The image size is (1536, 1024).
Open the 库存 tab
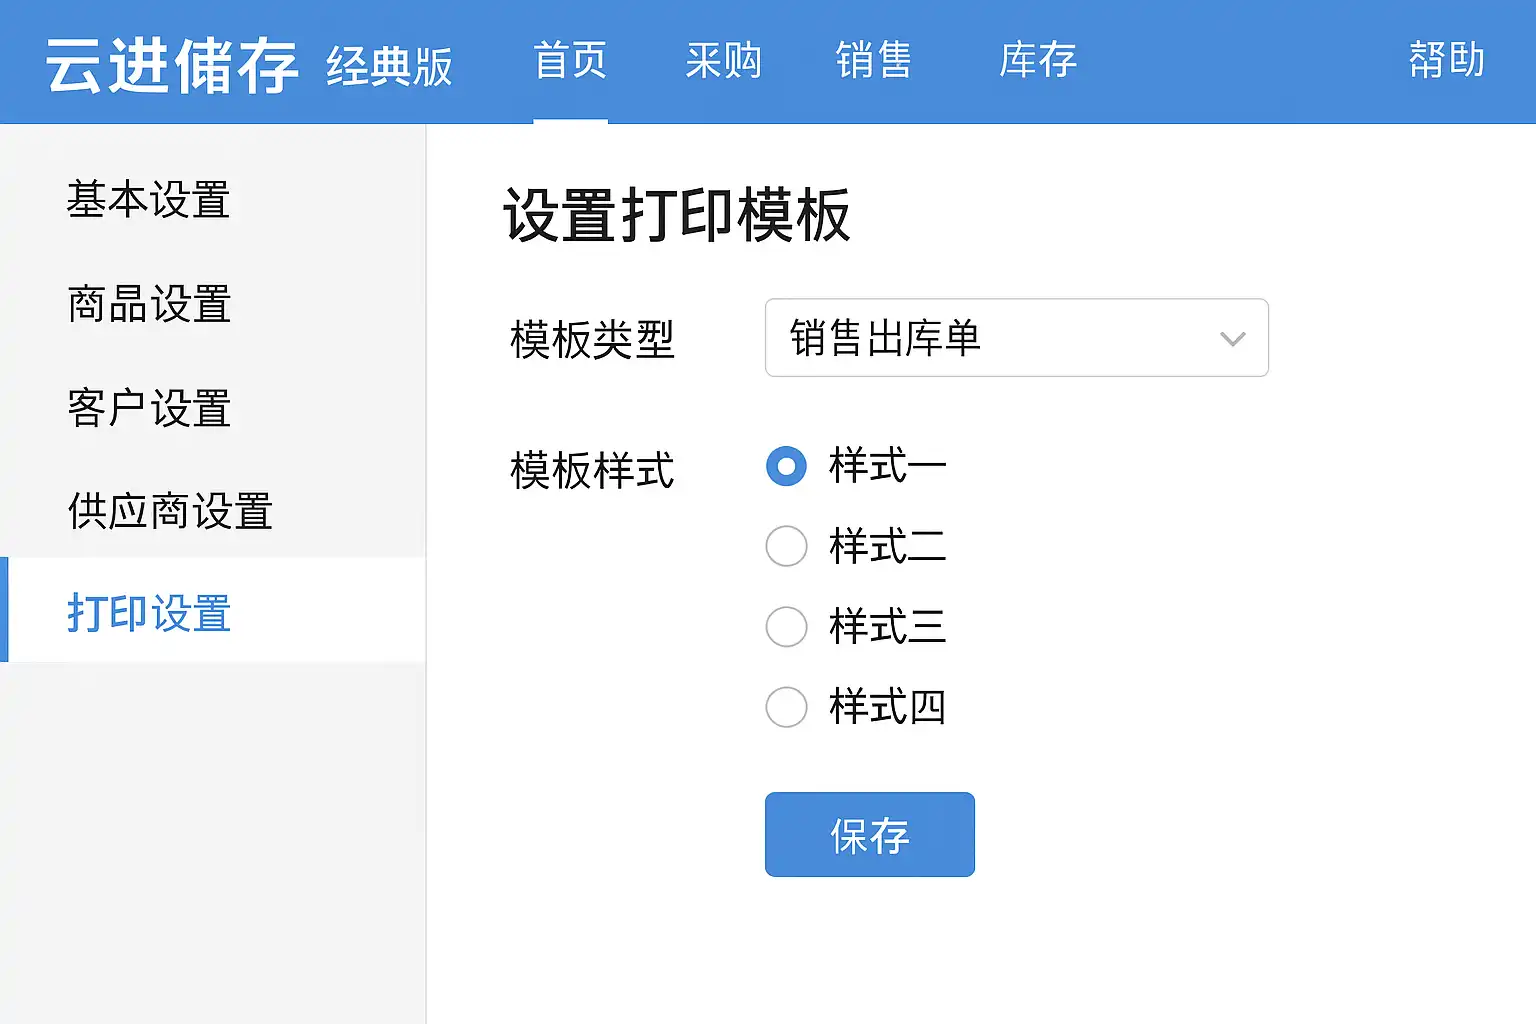1038,61
